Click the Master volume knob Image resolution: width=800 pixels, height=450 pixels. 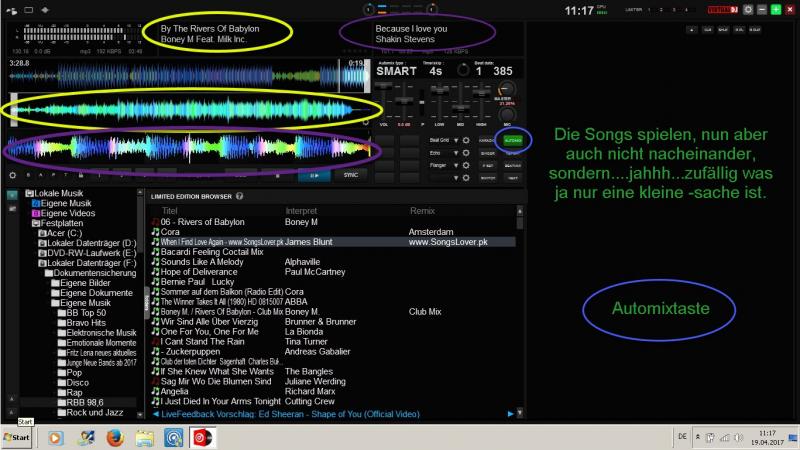coord(506,89)
